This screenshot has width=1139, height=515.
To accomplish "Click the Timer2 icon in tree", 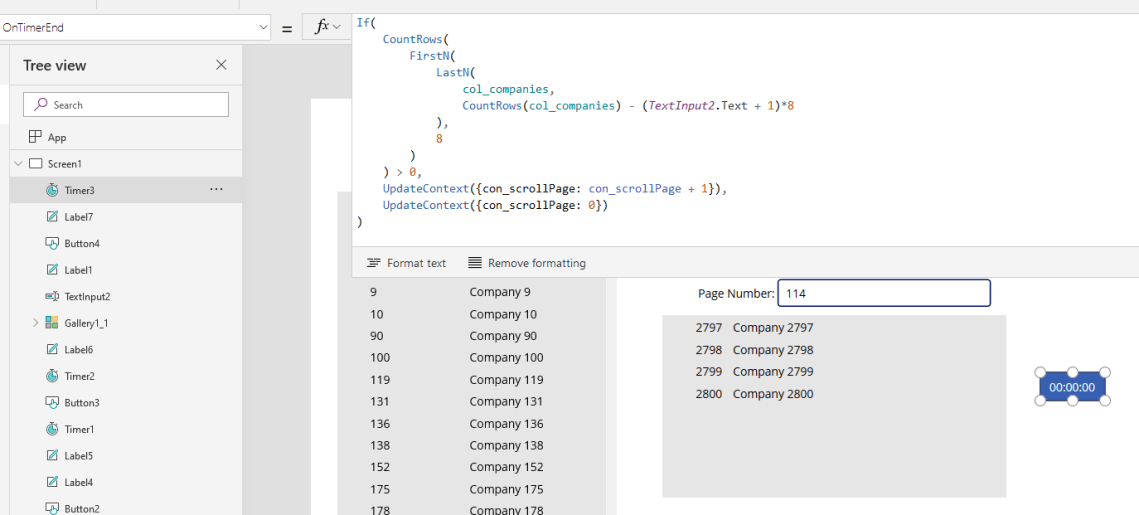I will point(52,376).
